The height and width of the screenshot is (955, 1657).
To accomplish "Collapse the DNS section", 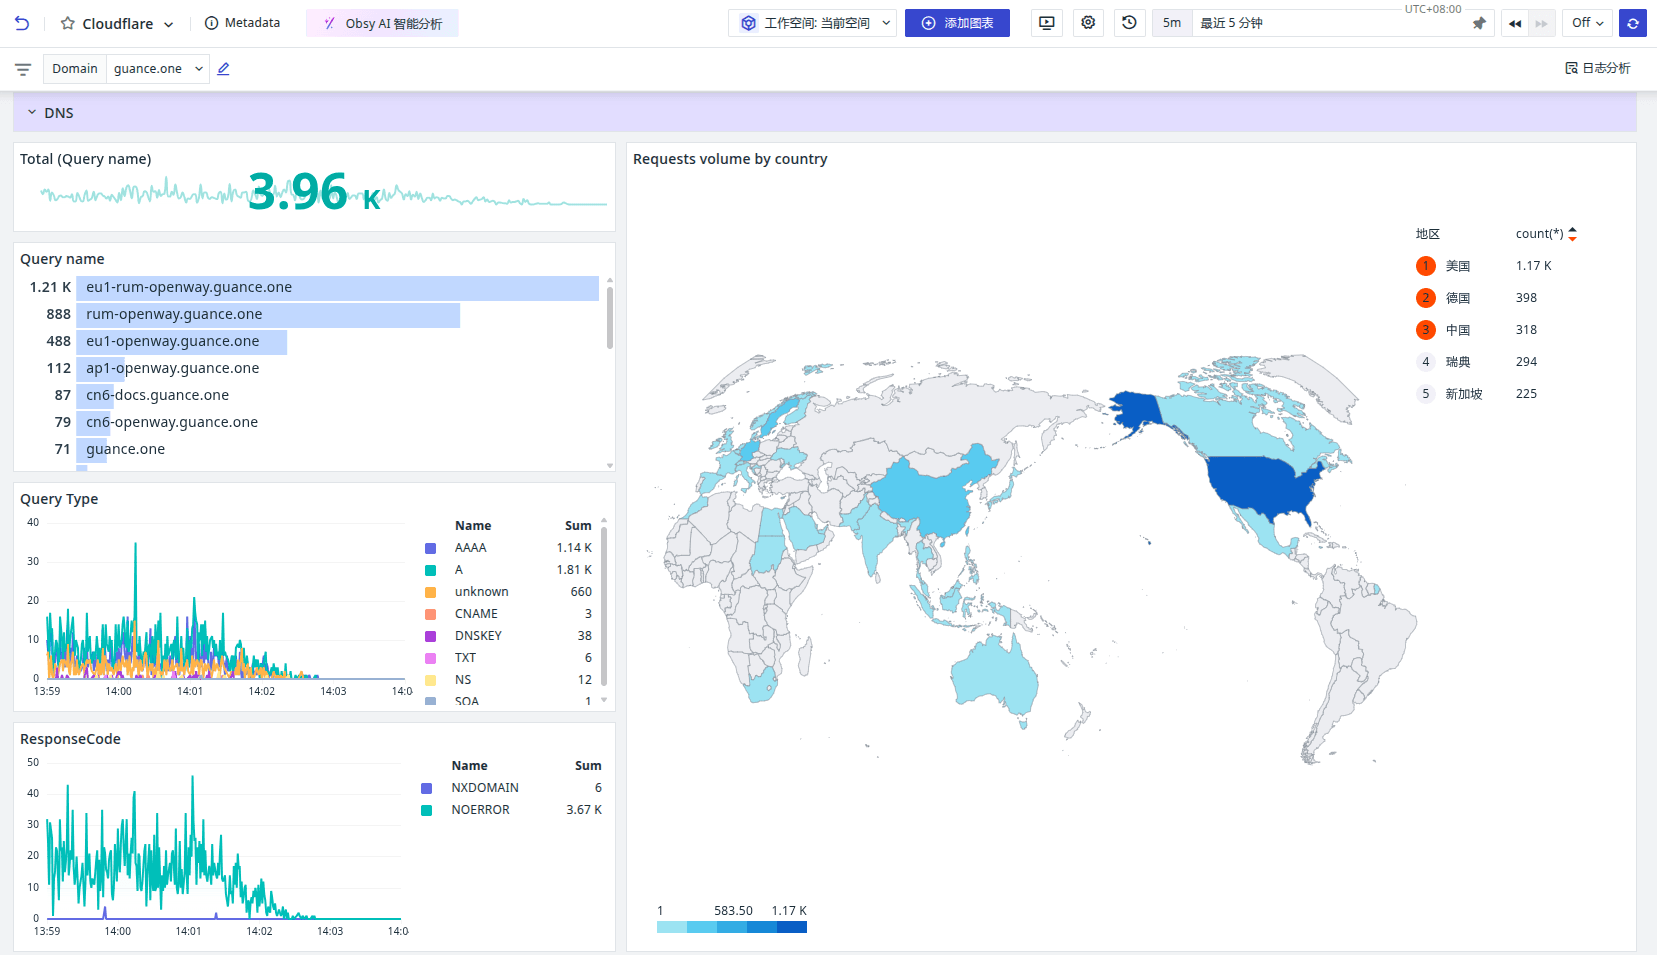I will pyautogui.click(x=32, y=113).
